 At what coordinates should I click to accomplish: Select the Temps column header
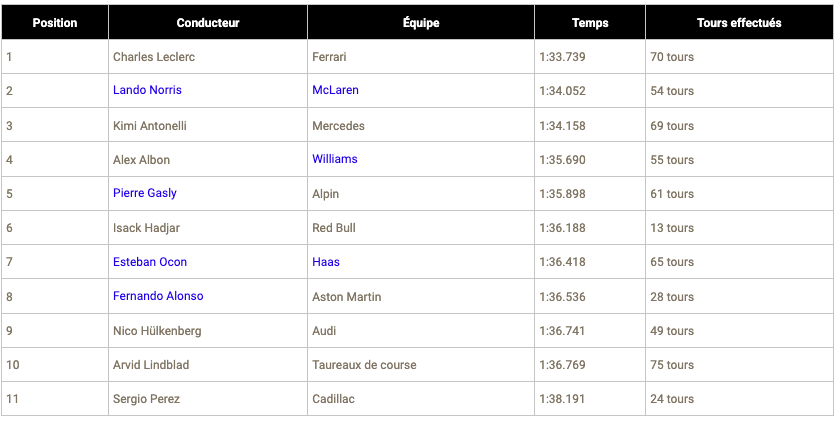tap(589, 23)
